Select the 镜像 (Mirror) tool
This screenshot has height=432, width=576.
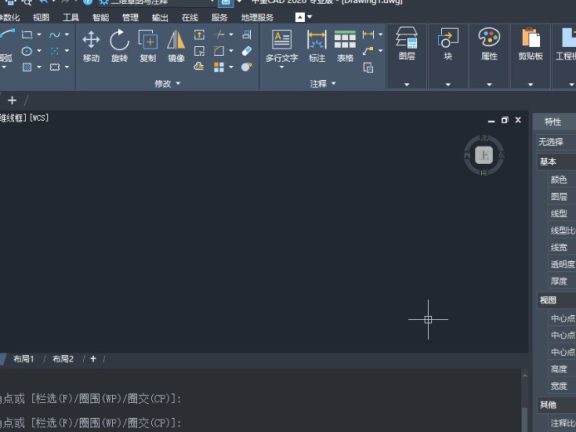(x=176, y=46)
